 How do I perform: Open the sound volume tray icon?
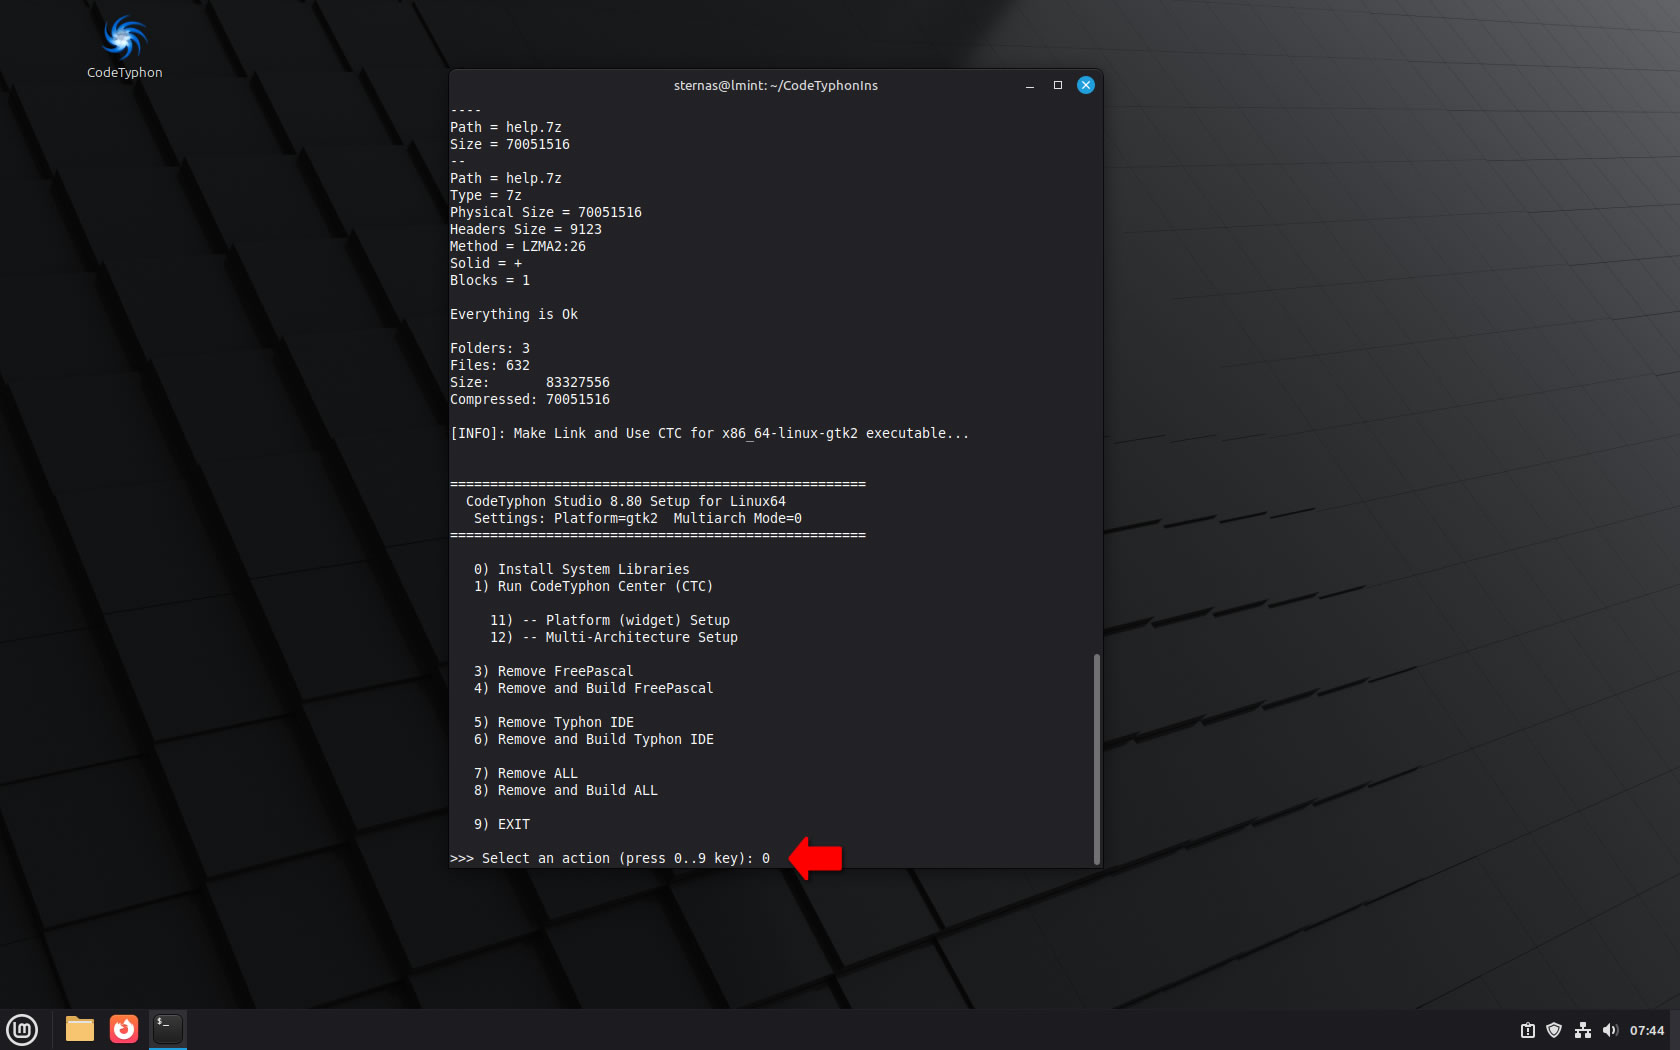coord(1609,1030)
